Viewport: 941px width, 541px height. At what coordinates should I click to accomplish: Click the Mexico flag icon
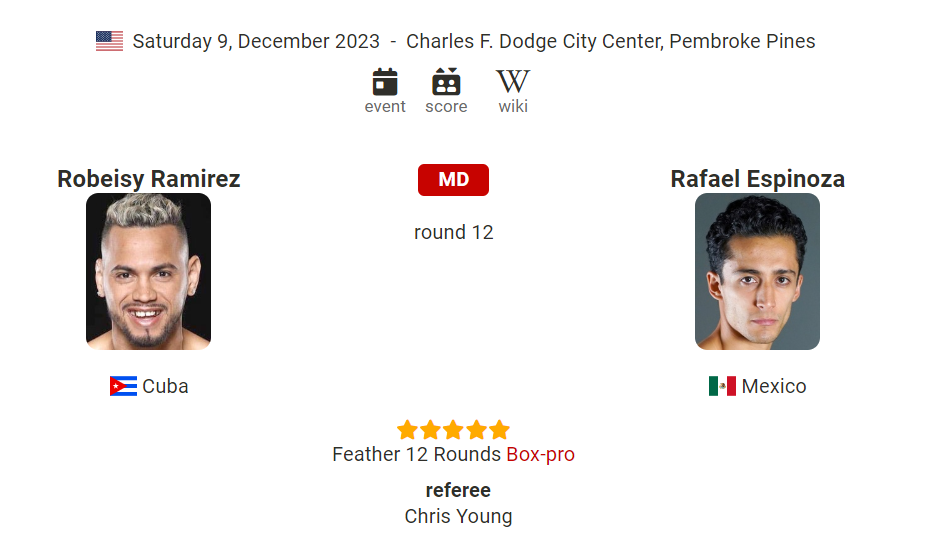(722, 386)
